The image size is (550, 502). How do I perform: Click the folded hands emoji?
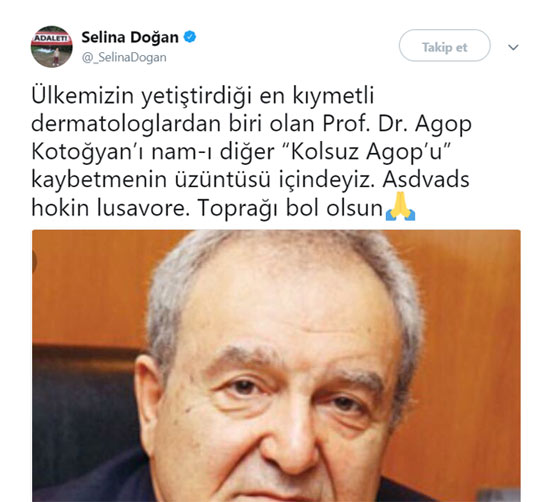point(400,207)
